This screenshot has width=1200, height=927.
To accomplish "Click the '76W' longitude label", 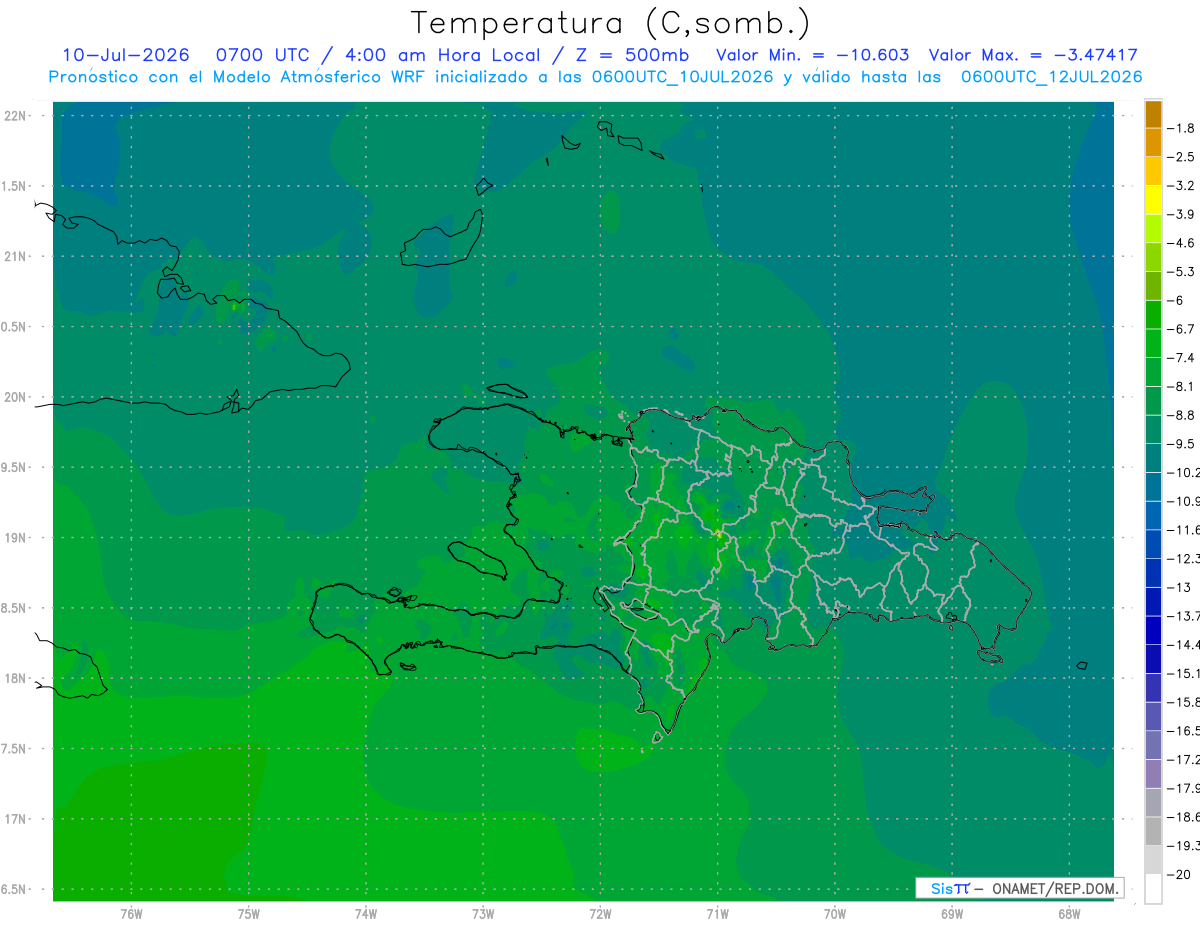I will (131, 914).
